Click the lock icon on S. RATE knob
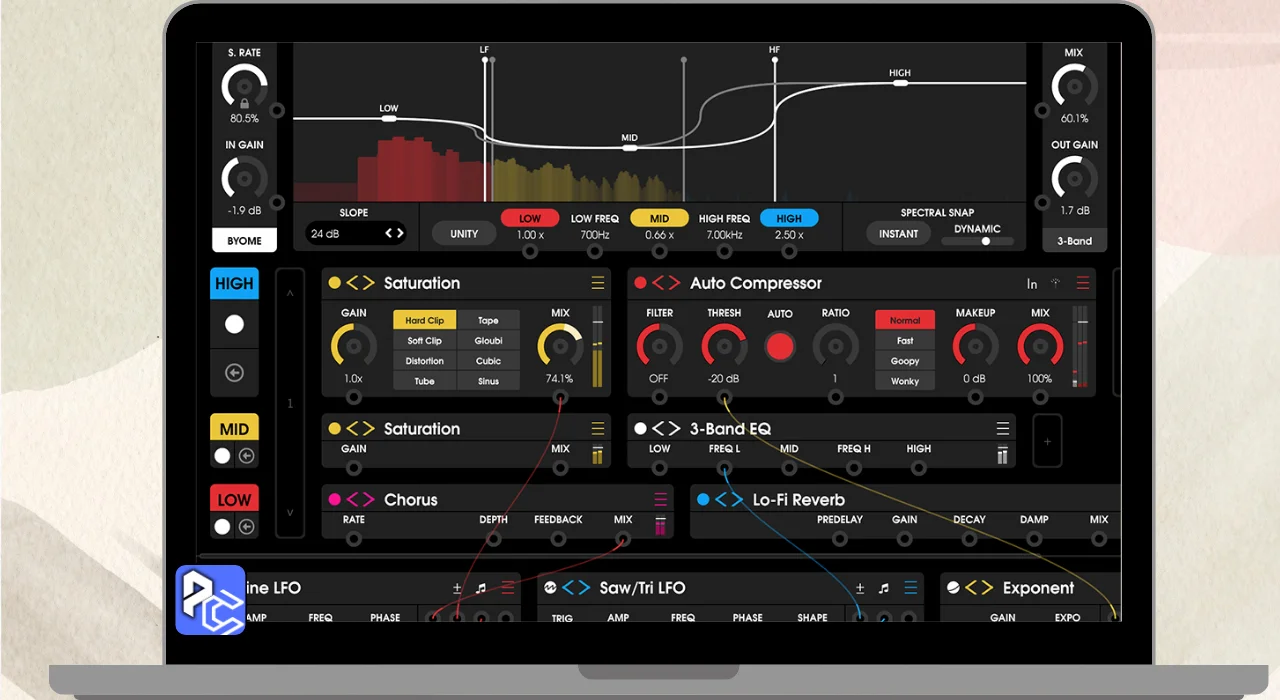Screen dimensions: 1280x700 [x=244, y=102]
